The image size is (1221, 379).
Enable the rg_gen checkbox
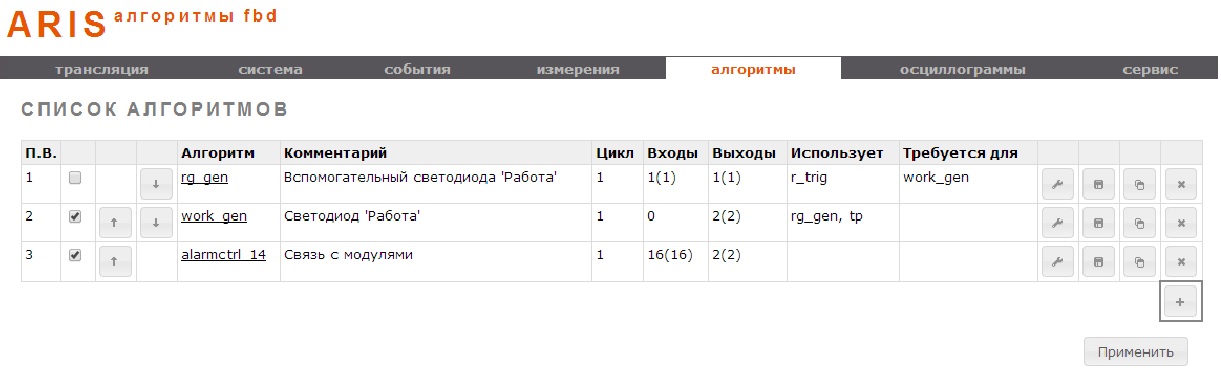point(75,178)
